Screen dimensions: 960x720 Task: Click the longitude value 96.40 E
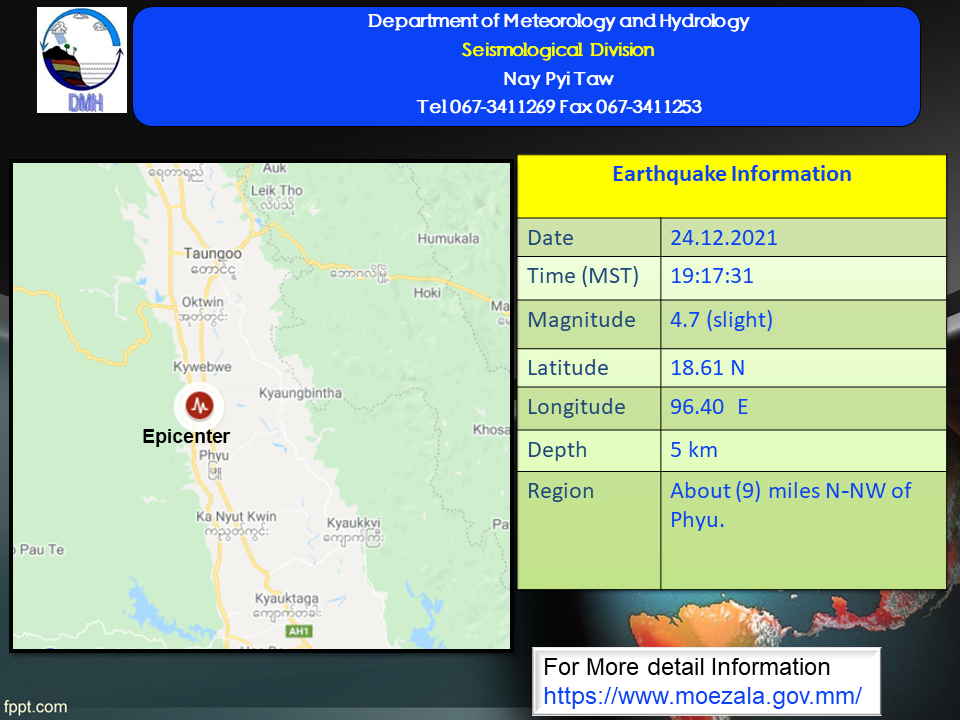(709, 407)
